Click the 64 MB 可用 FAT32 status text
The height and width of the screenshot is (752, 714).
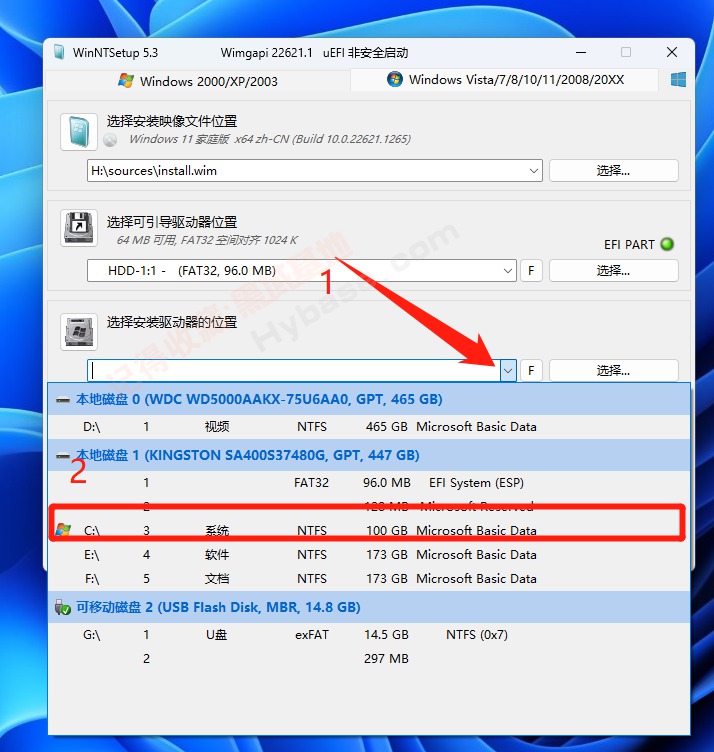207,240
